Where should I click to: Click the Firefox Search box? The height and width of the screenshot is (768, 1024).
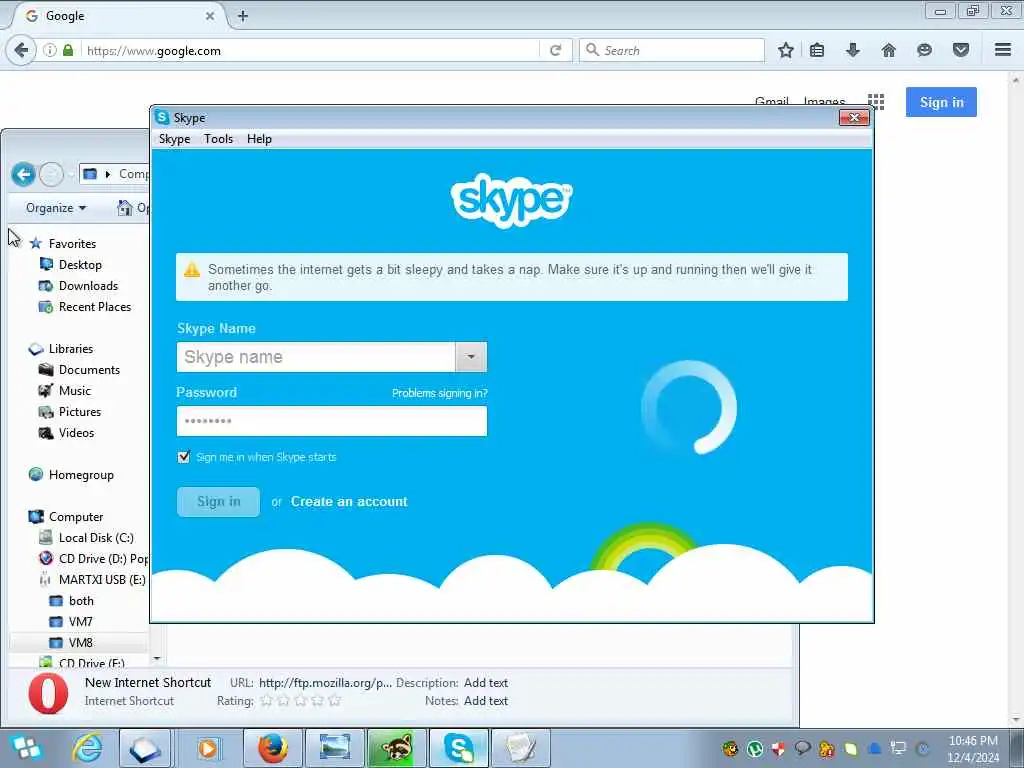coord(672,50)
